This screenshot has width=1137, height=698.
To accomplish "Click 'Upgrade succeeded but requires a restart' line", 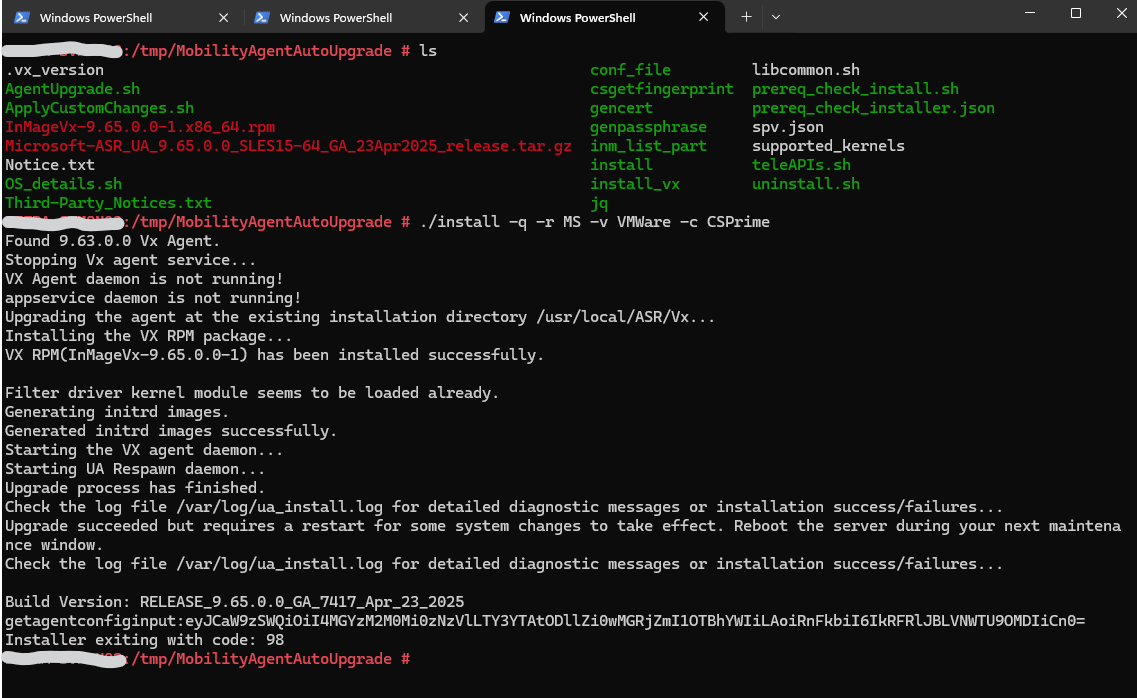I will click(x=563, y=535).
